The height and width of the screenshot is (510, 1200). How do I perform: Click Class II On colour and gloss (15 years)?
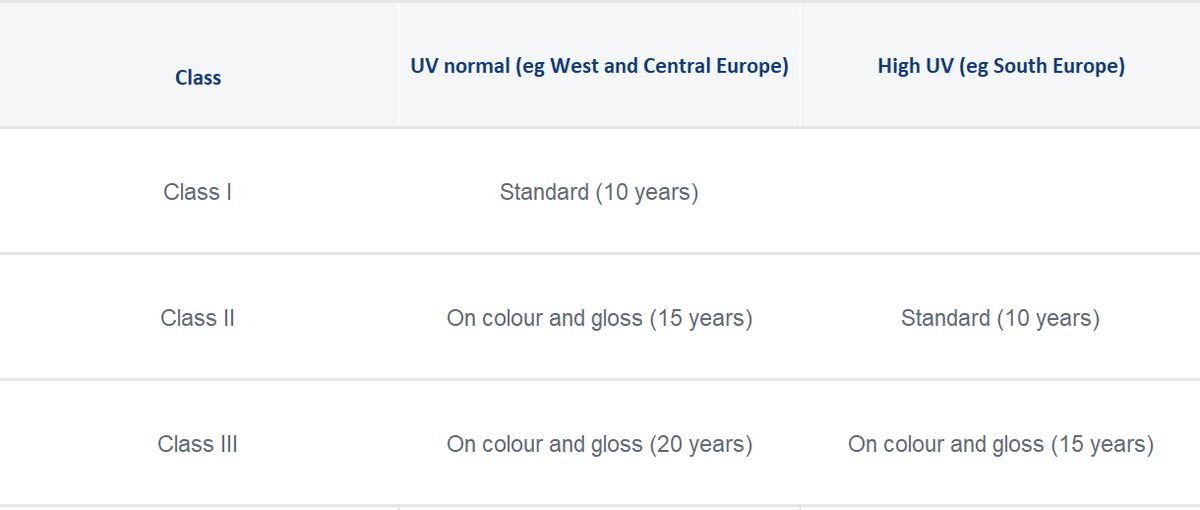point(599,318)
